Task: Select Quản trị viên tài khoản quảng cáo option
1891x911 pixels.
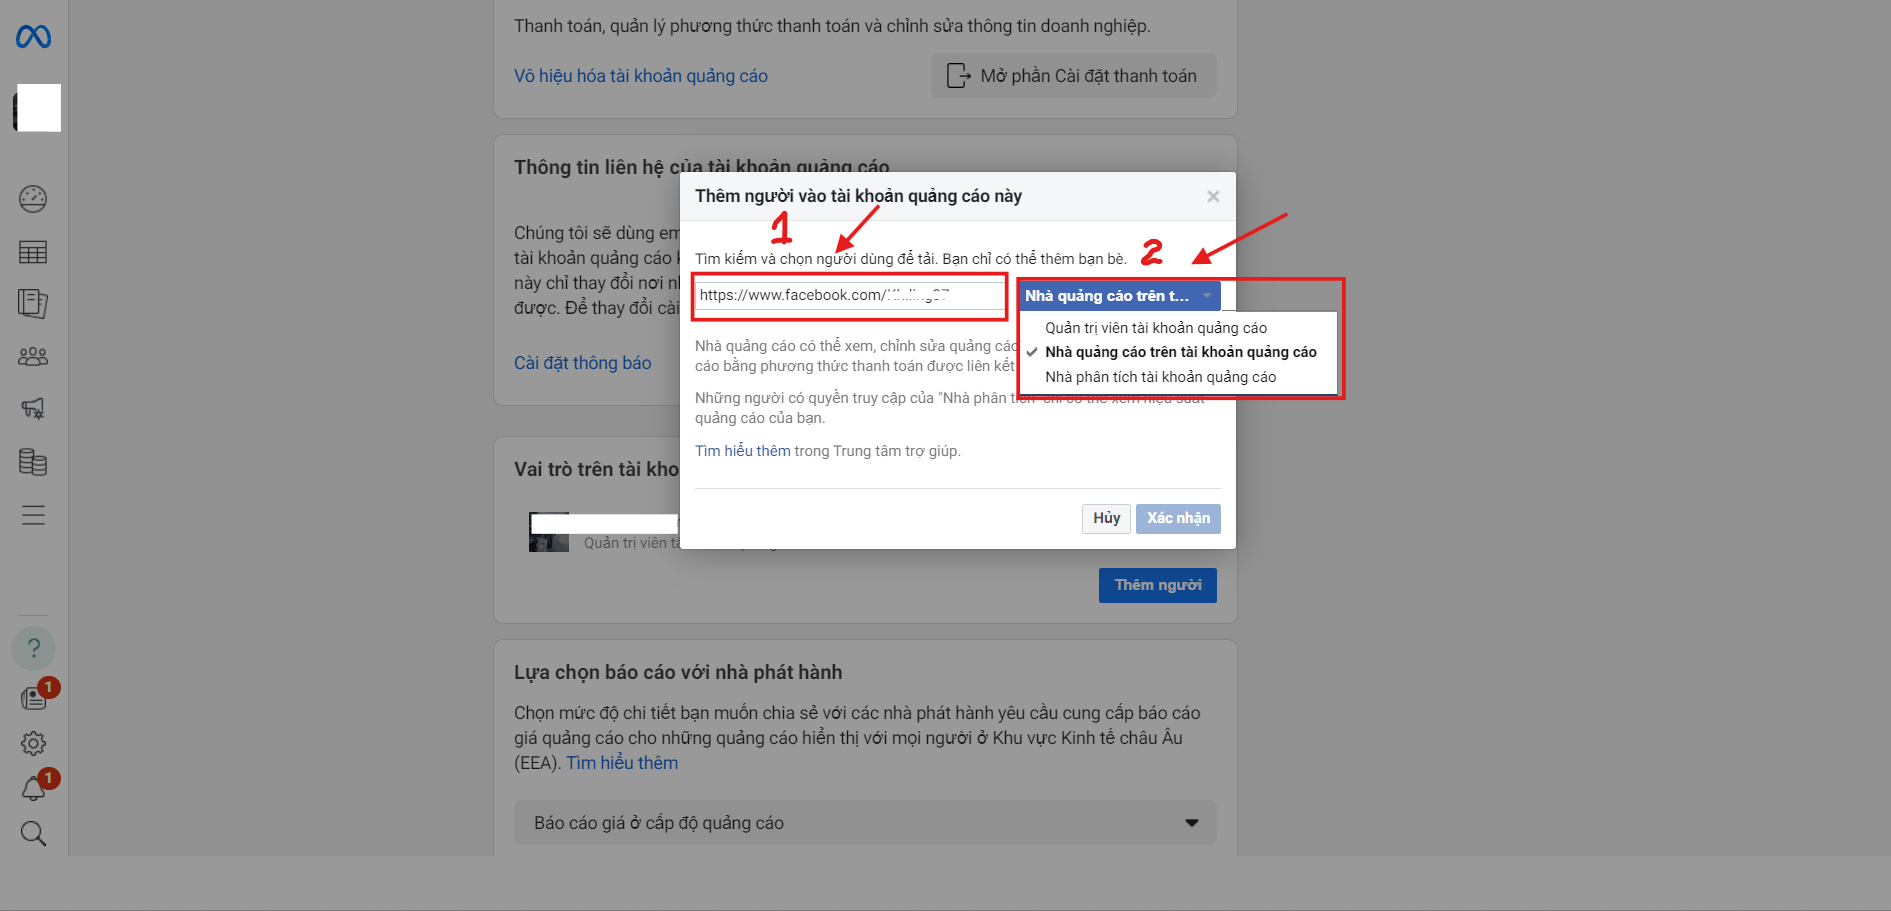Action: pos(1156,328)
